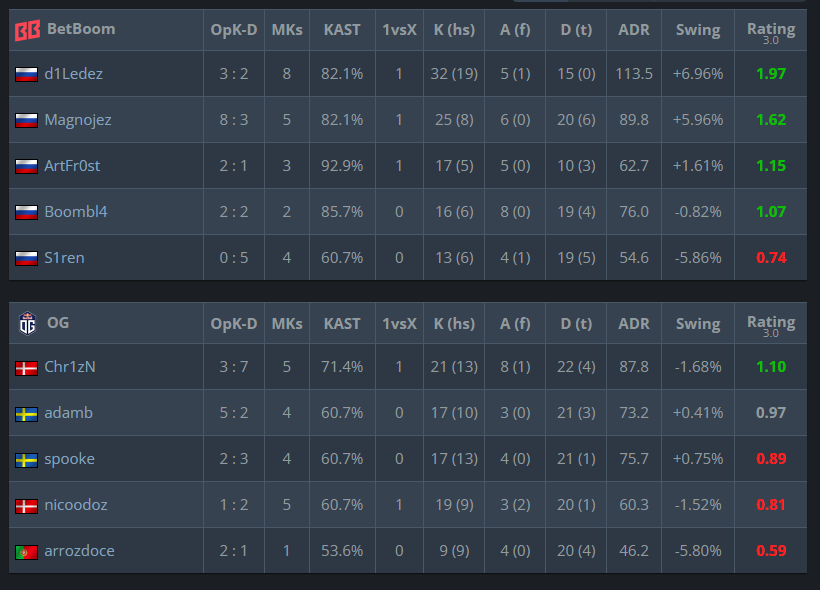Screen dimensions: 820x590
Task: Click the OG Swing column header
Action: [x=698, y=324]
